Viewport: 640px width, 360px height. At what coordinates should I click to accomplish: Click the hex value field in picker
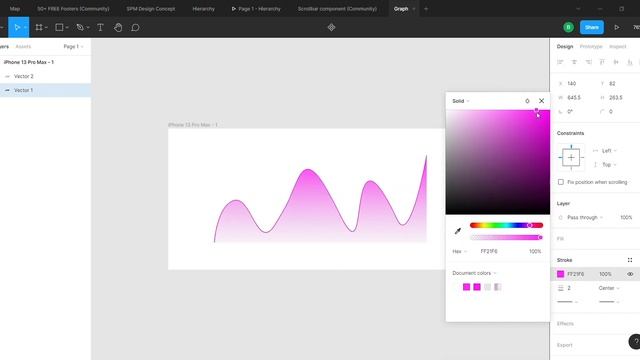tap(489, 251)
